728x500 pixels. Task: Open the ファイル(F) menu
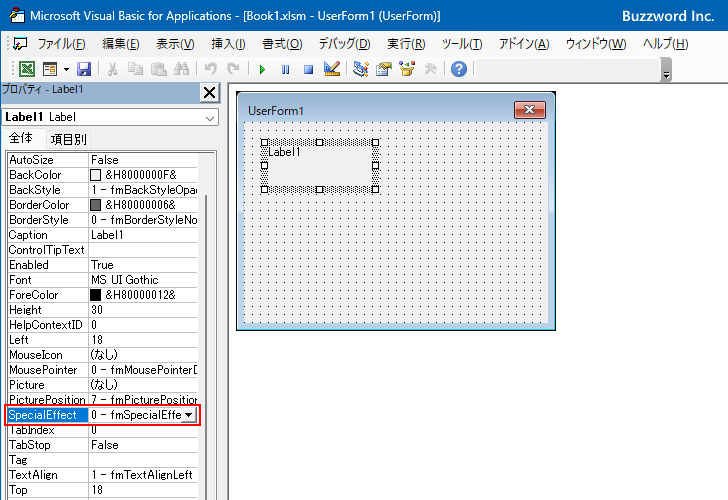[x=61, y=44]
